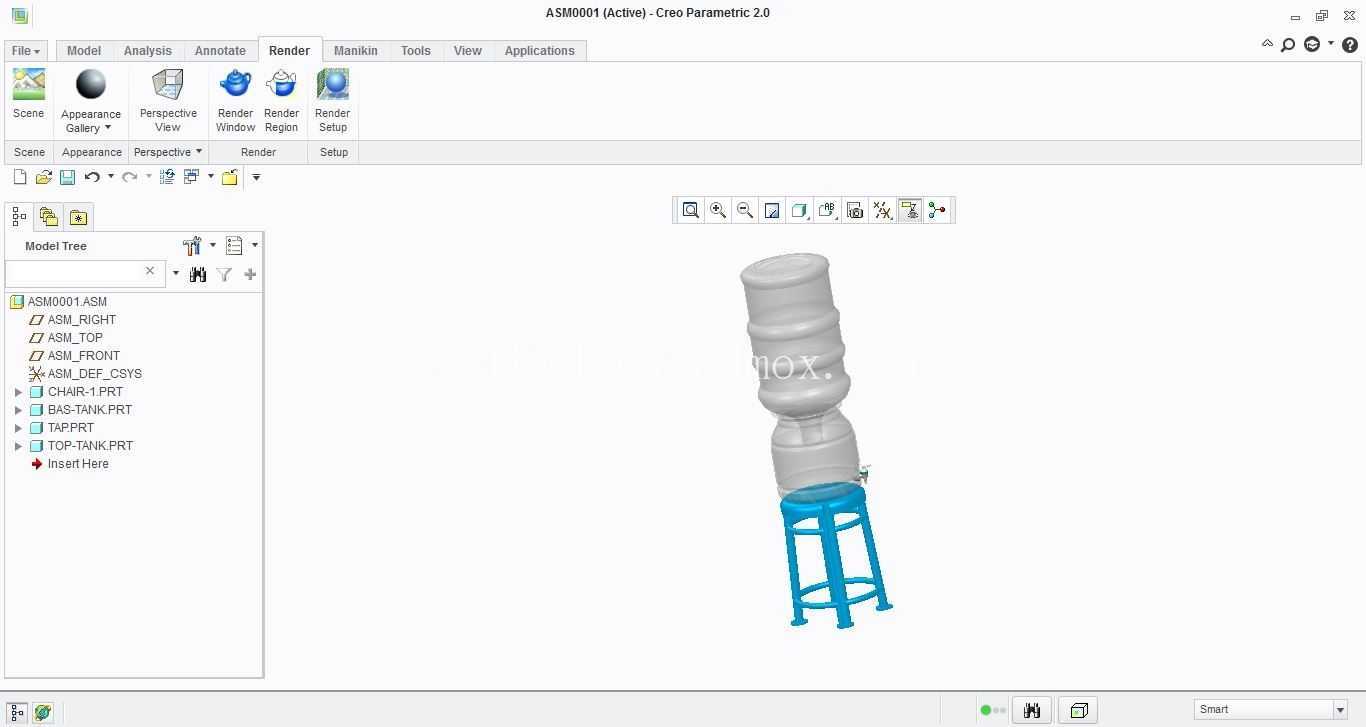1366x727 pixels.
Task: Open the Tools ribbon tab
Action: point(416,51)
